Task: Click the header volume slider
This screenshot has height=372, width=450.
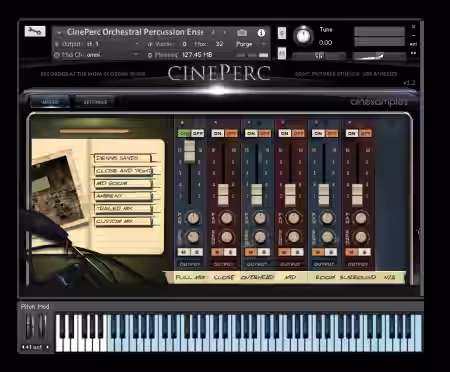Action: pos(379,56)
